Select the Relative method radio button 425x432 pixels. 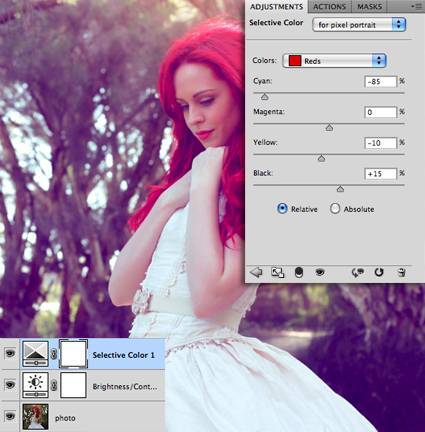click(x=282, y=209)
